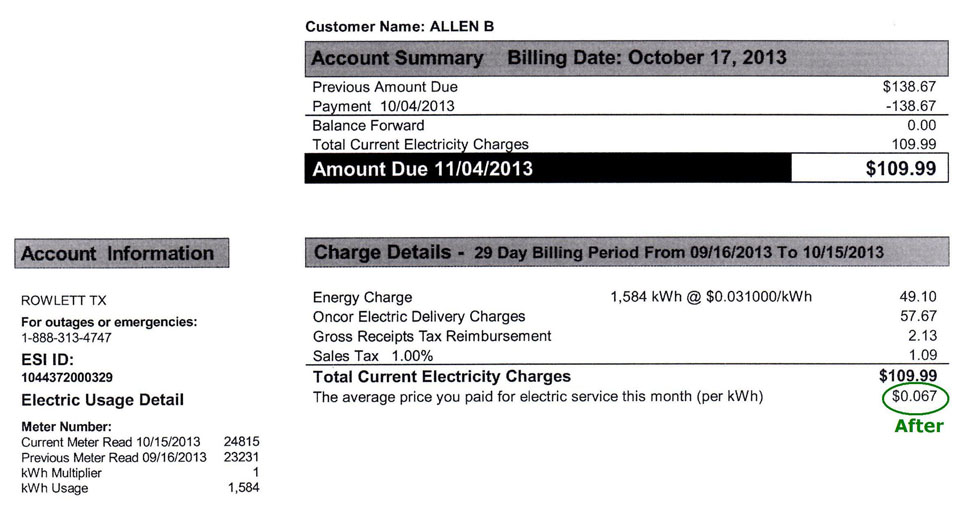
Task: Click the Current Meter Read value 24815
Action: [241, 442]
